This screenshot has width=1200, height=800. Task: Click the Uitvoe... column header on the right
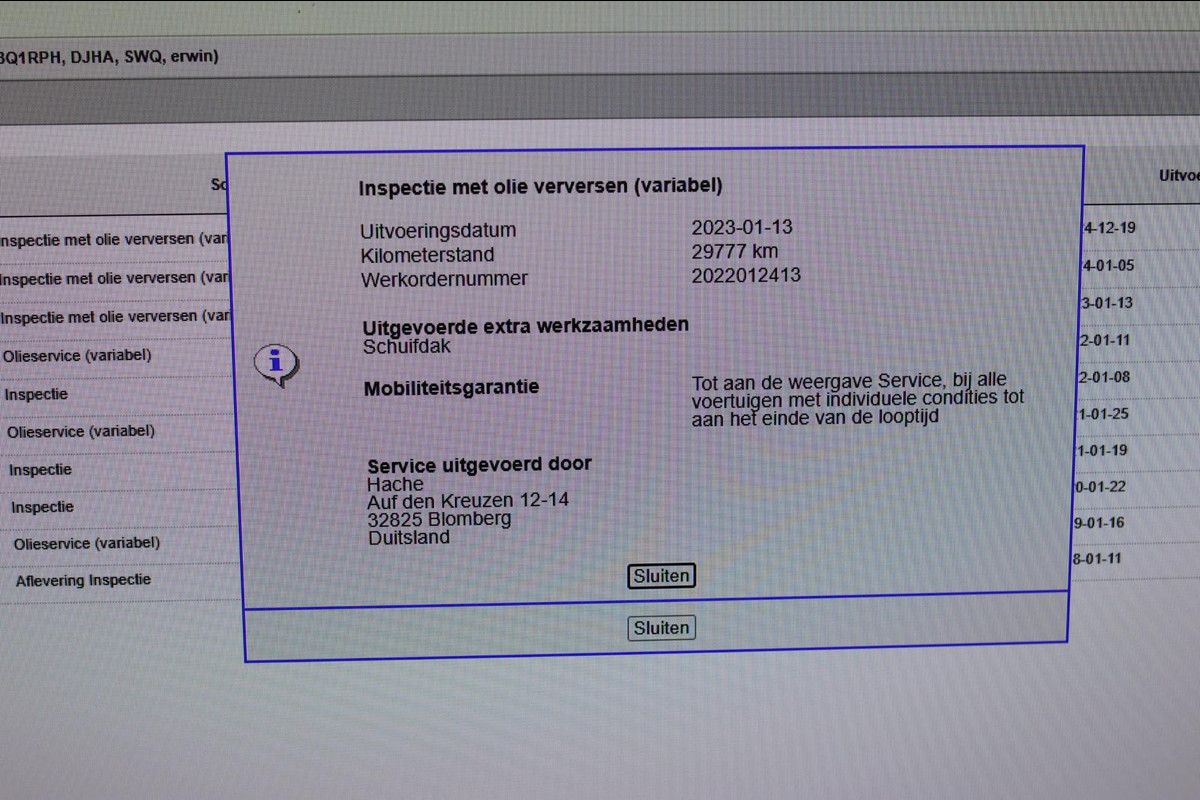(1178, 176)
